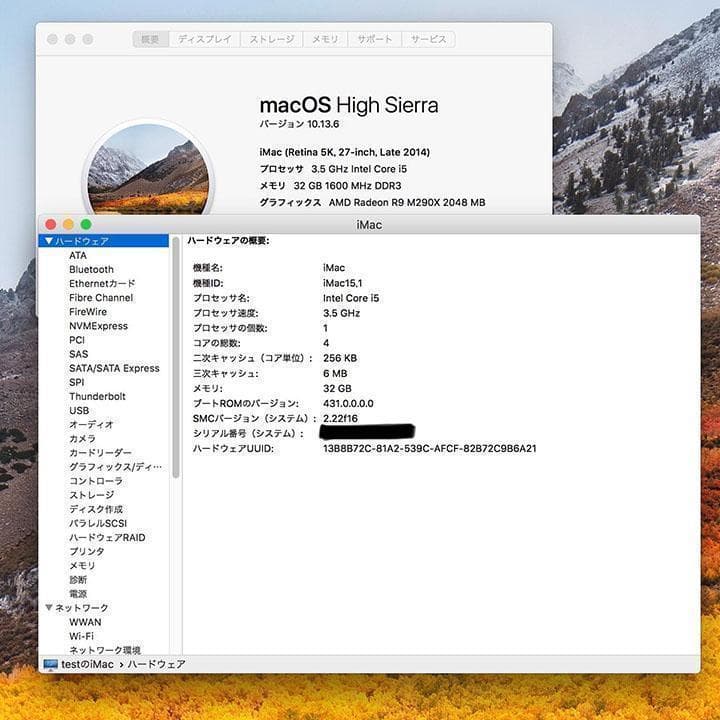
Task: Click the iMac15,1 model ID value
Action: 343,283
